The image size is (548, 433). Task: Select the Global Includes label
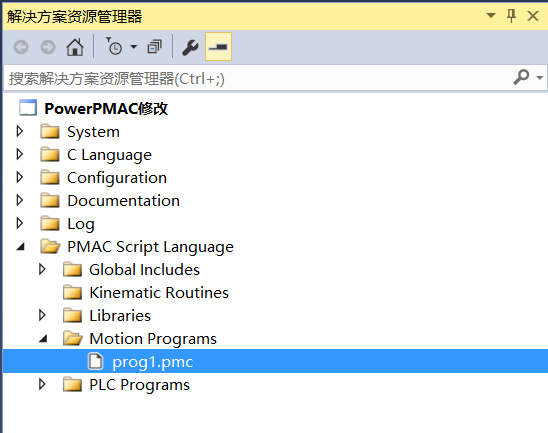[144, 270]
